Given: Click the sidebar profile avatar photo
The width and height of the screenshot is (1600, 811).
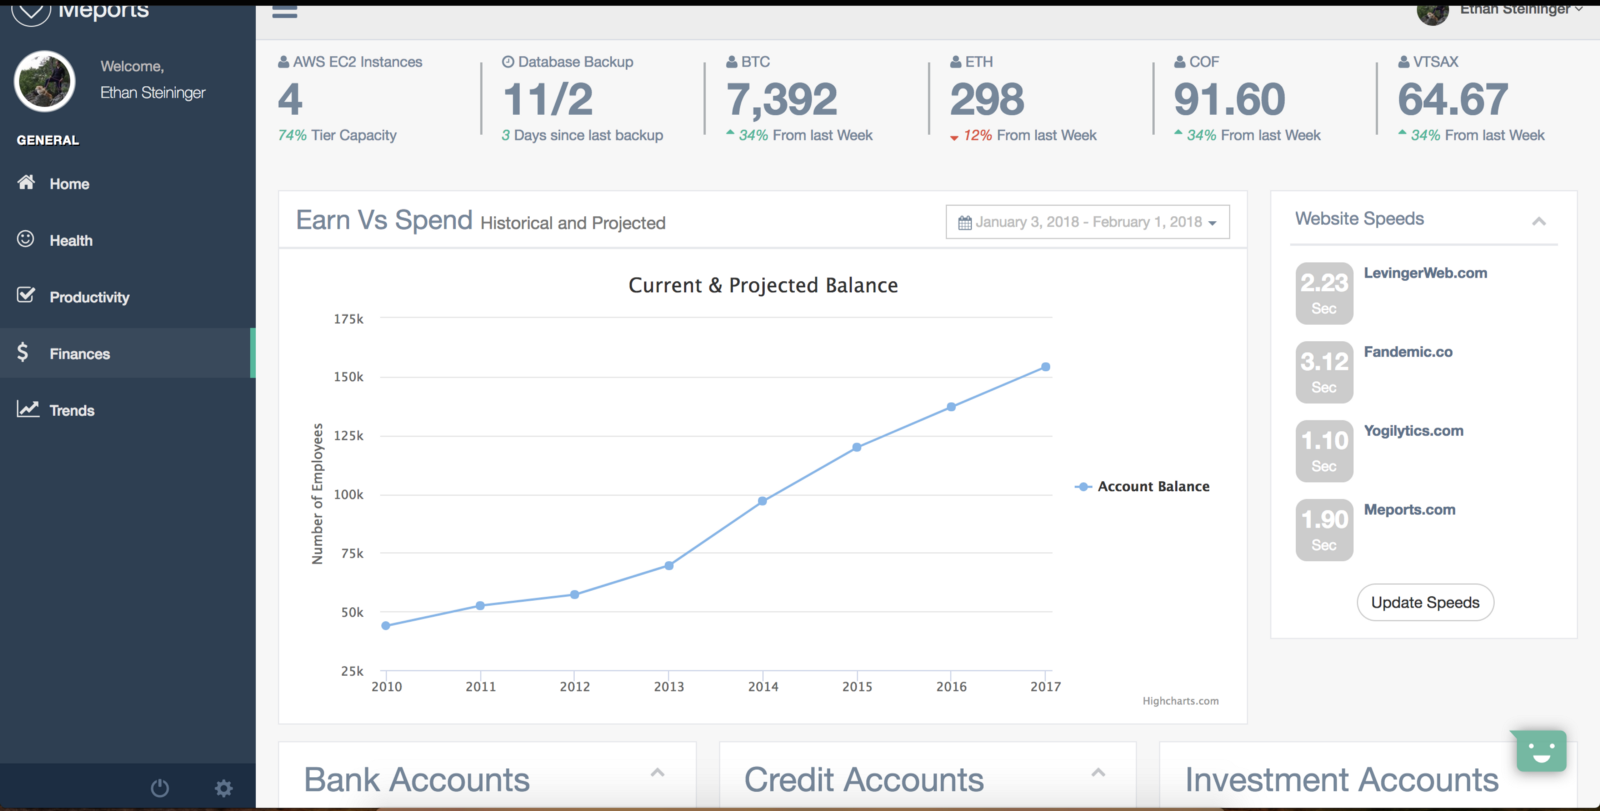Looking at the screenshot, I should (x=45, y=81).
